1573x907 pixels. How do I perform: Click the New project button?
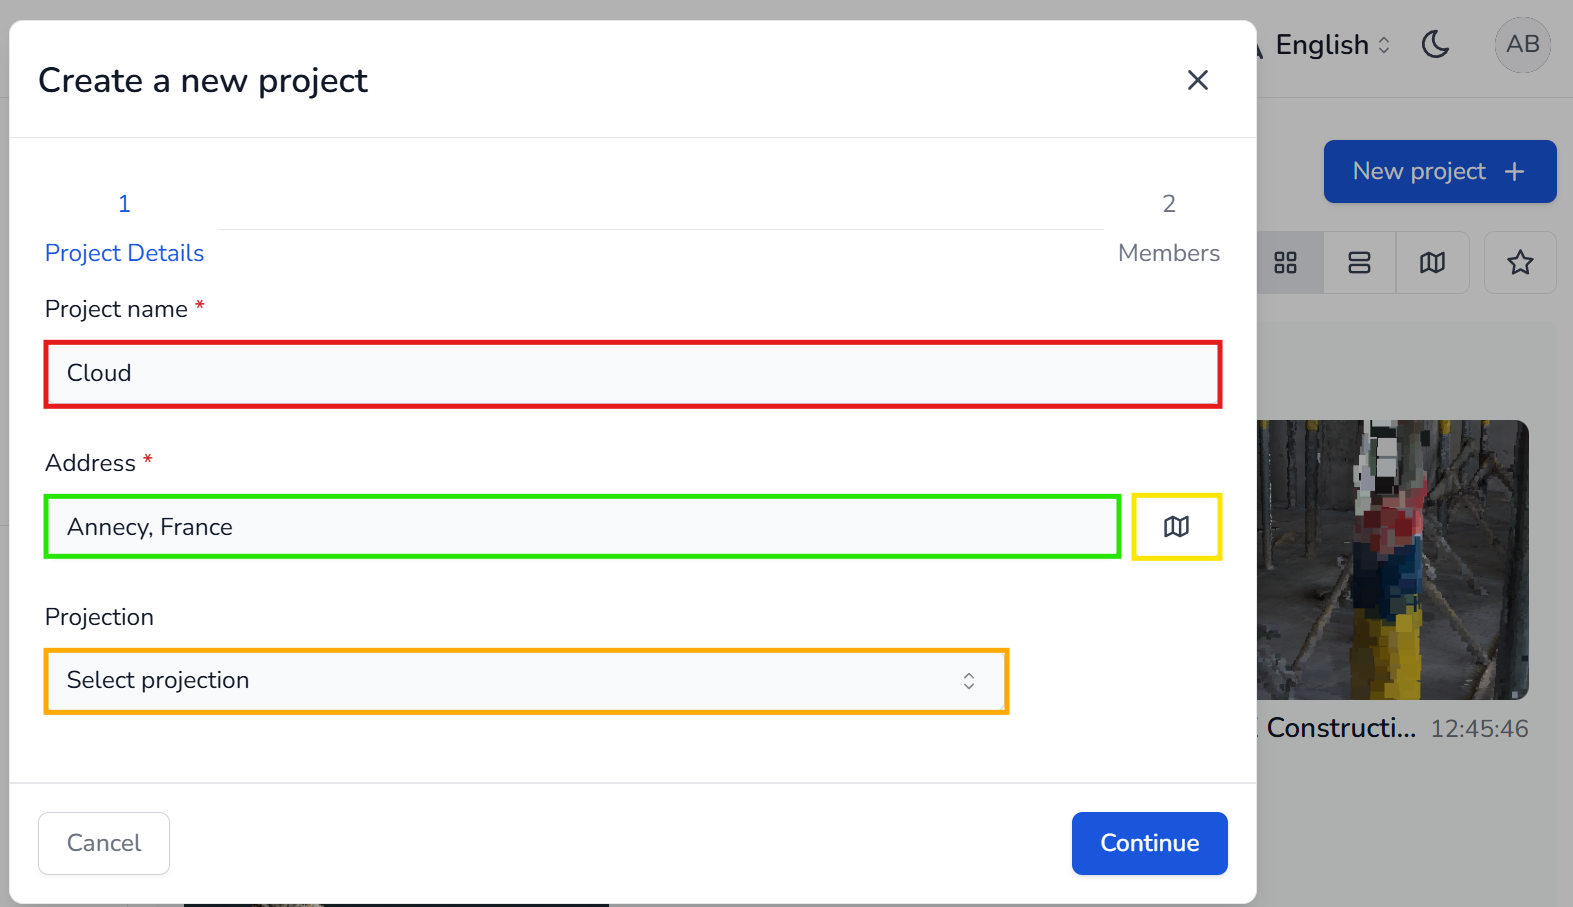coord(1420,172)
